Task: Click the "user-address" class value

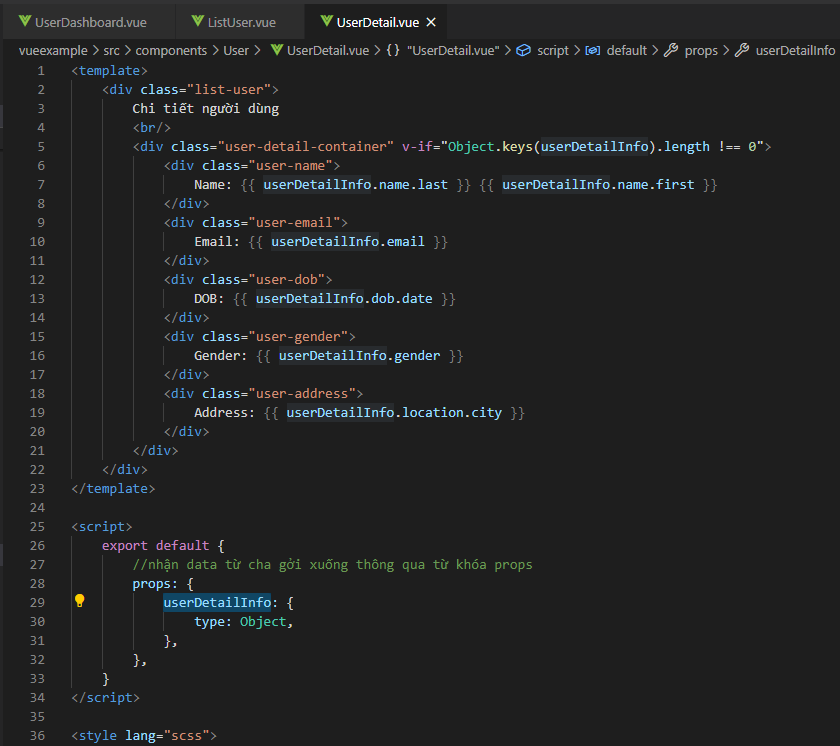Action: [x=302, y=394]
